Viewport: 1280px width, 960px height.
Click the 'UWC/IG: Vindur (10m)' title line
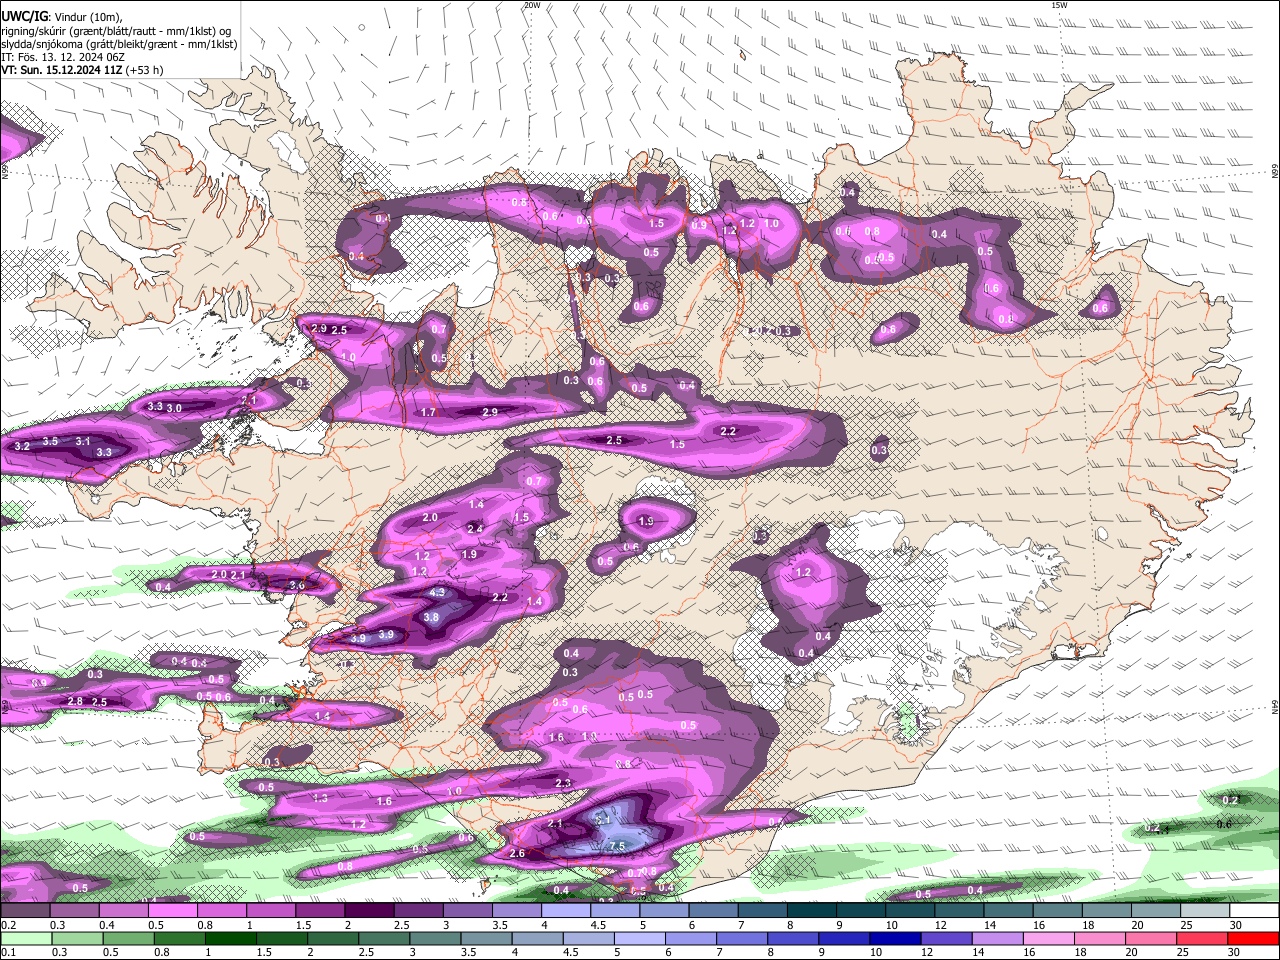coord(61,17)
